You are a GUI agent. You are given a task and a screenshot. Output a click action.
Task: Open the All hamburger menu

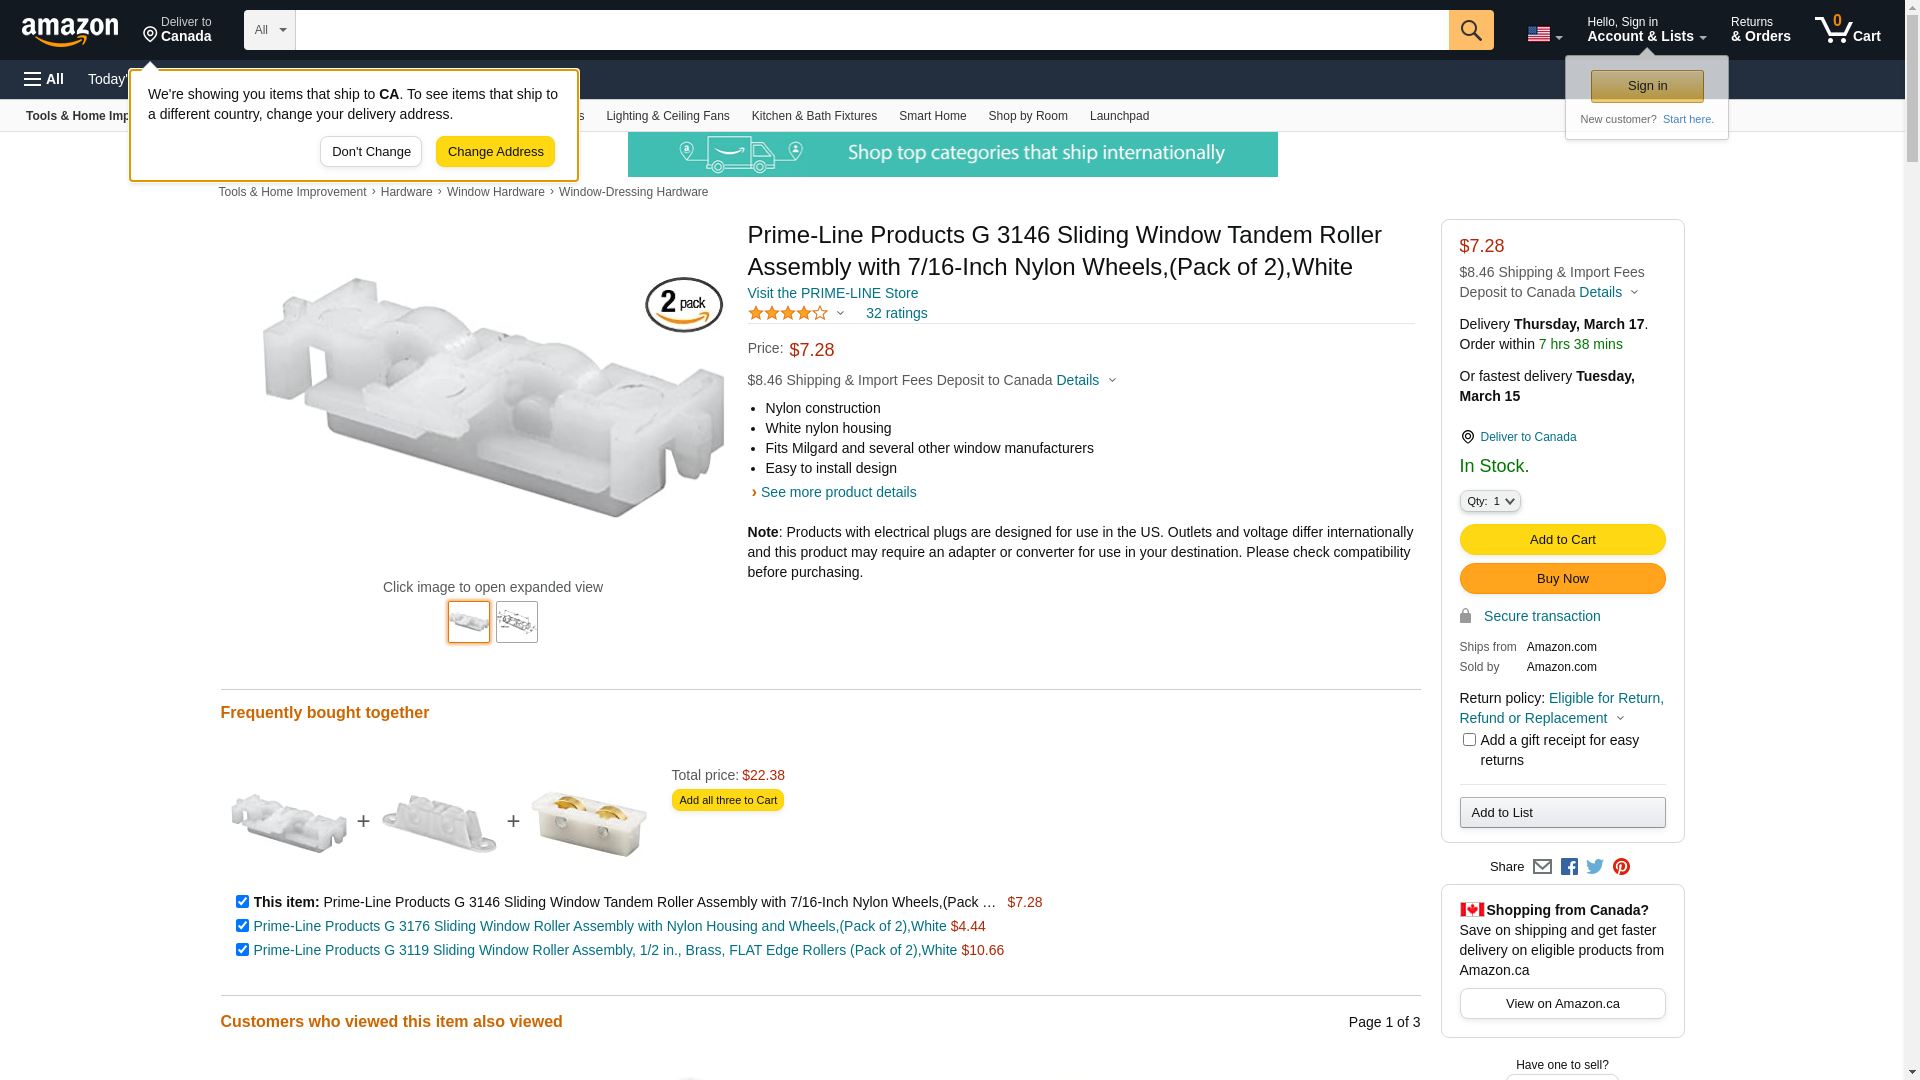click(44, 79)
